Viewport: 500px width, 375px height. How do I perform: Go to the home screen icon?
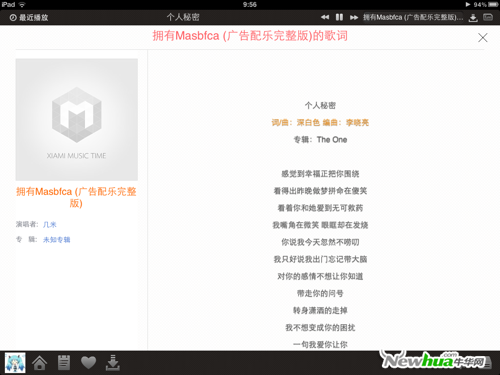point(39,363)
